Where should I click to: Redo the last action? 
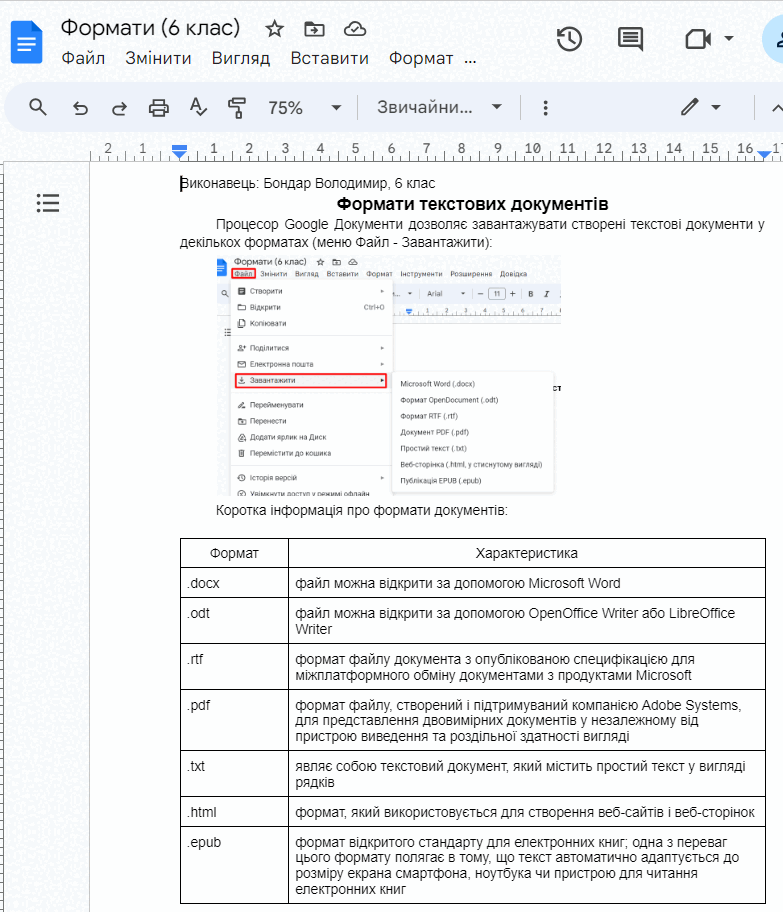click(x=119, y=108)
